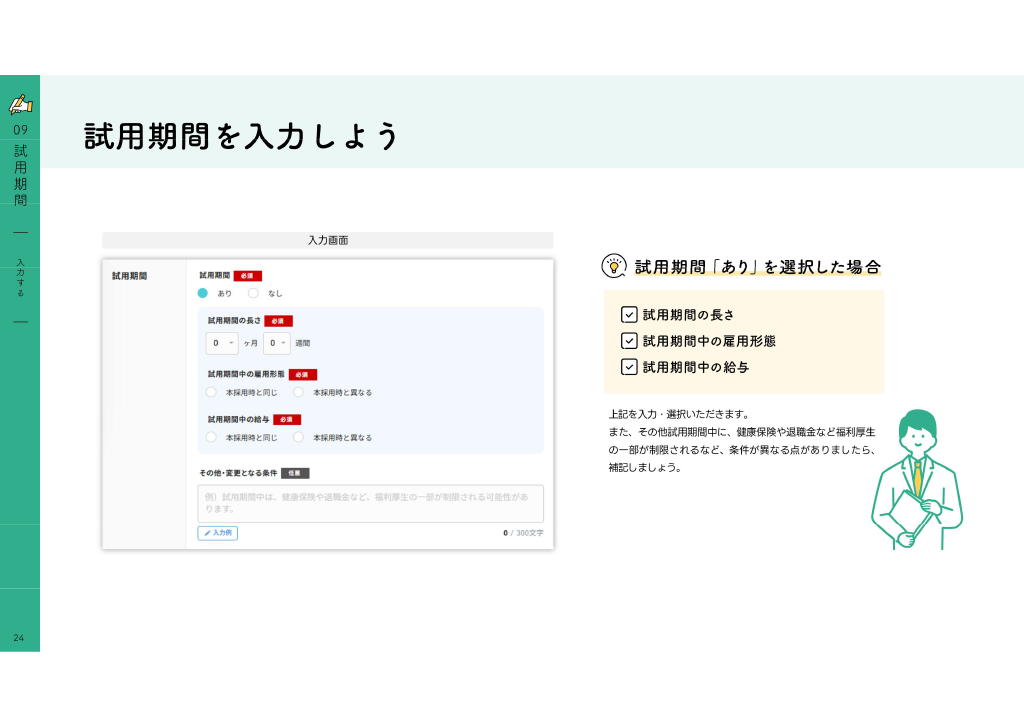
Task: Click the lightbulb tip icon
Action: pos(613,266)
